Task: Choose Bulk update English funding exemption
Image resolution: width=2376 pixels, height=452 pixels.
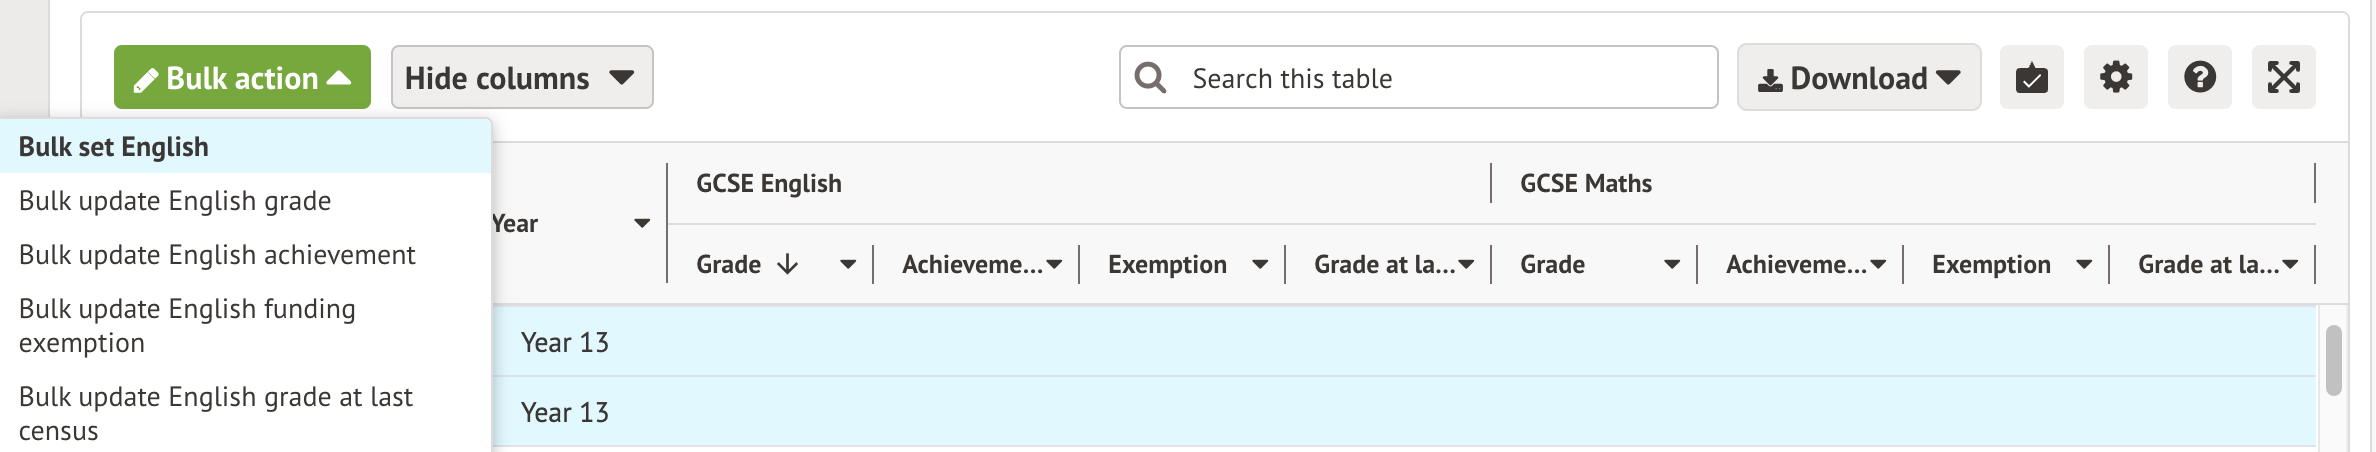Action: pos(187,325)
